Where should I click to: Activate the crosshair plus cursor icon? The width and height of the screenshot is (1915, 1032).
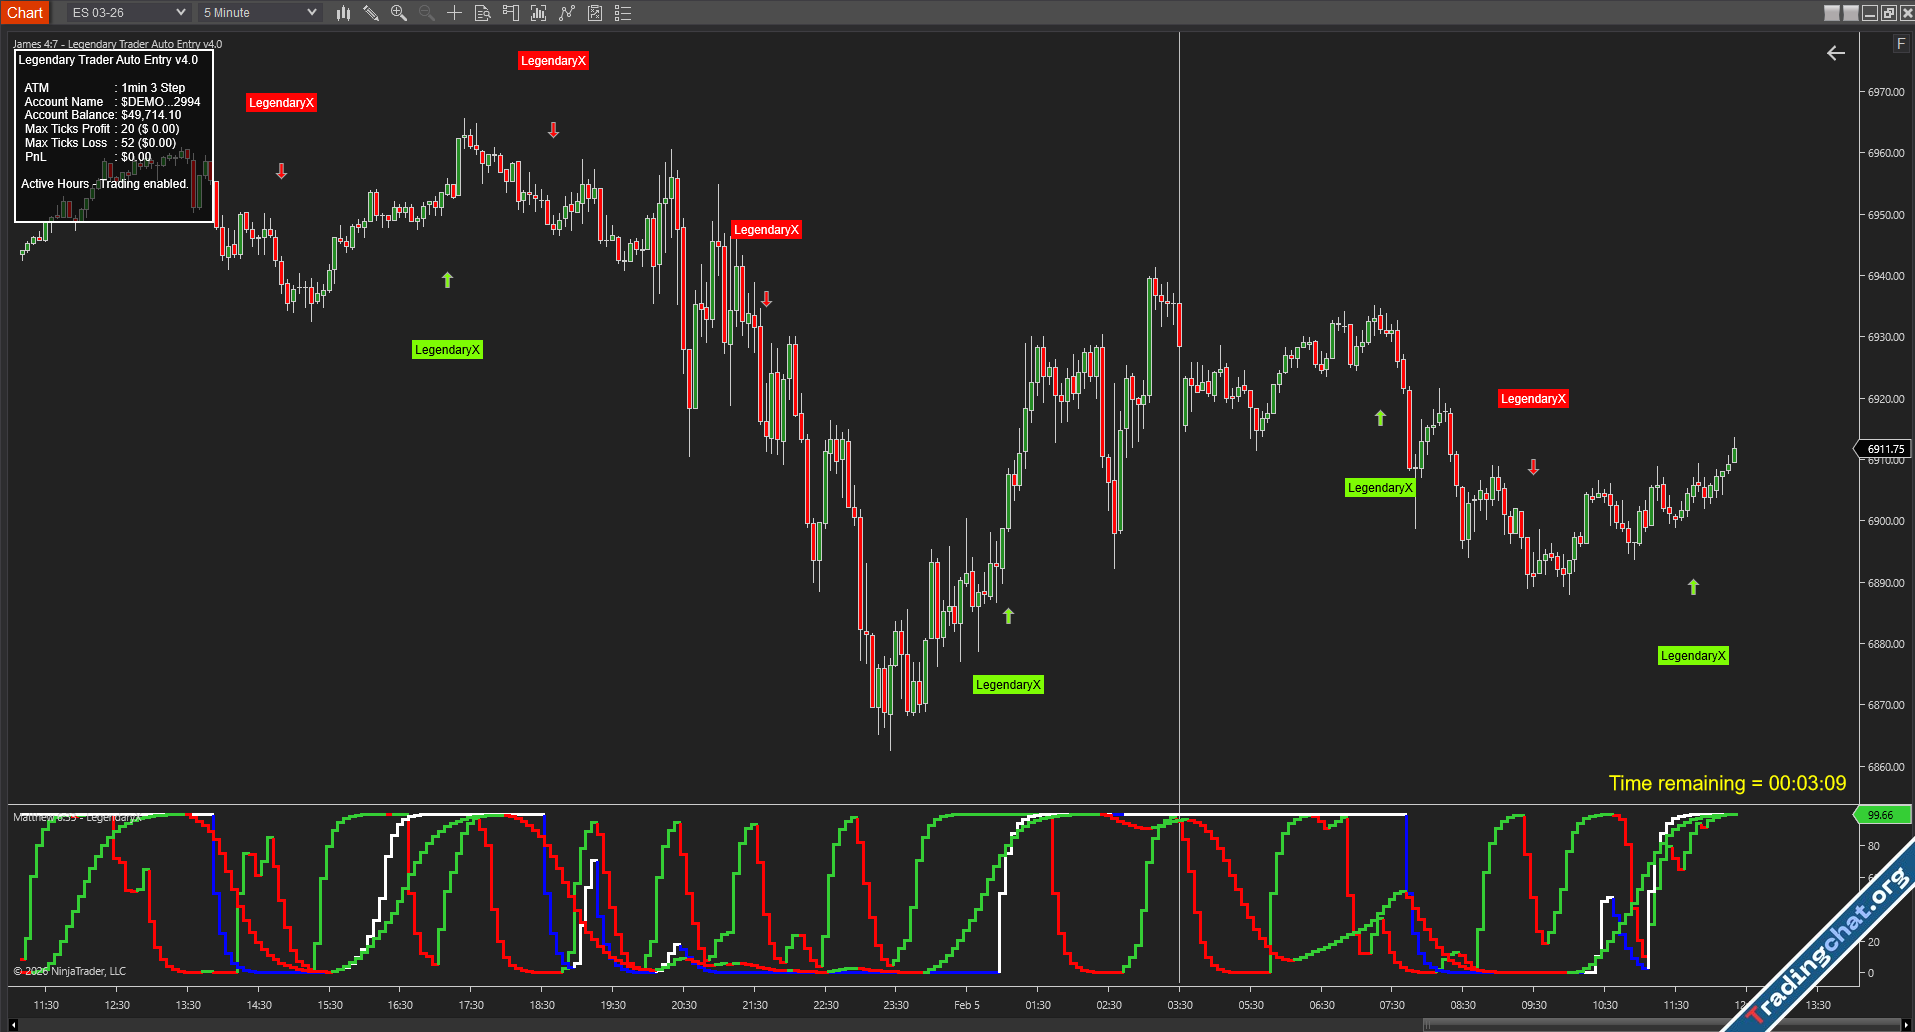point(454,13)
